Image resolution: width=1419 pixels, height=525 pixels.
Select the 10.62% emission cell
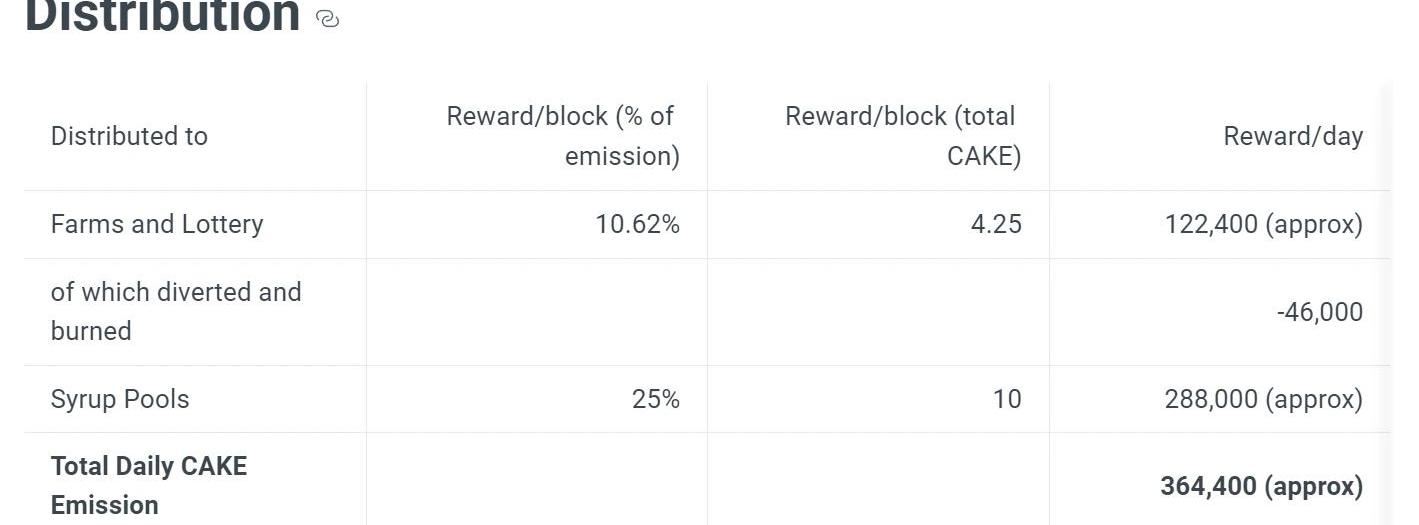(637, 224)
